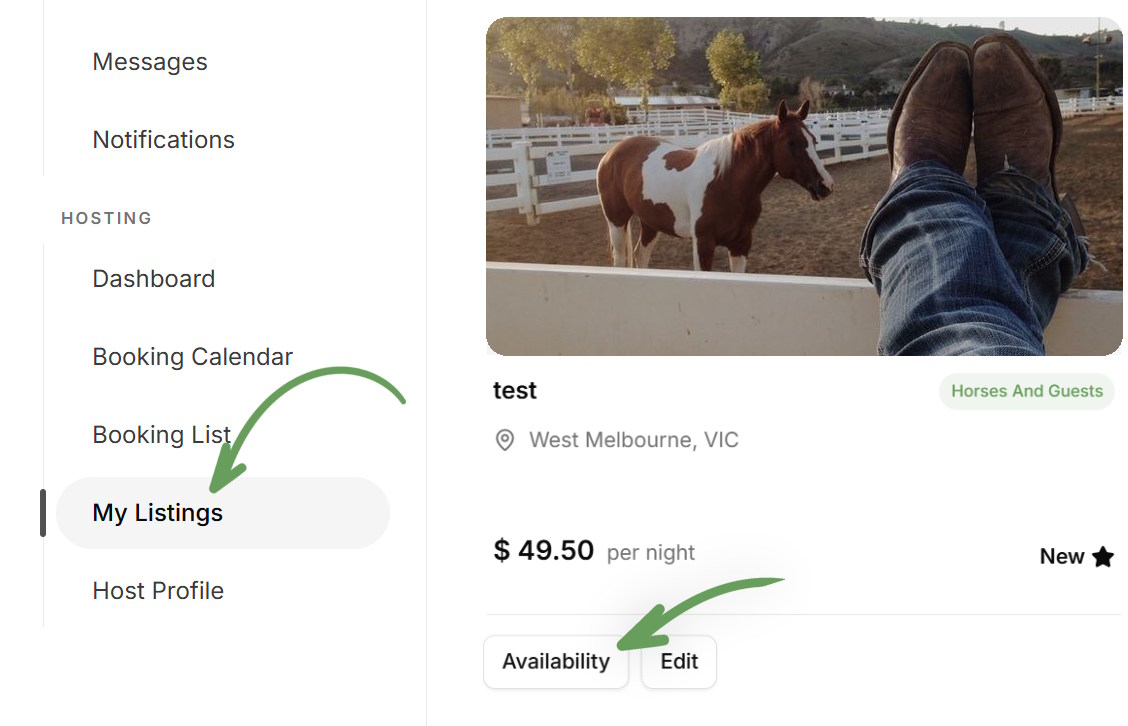Open the horse listing photo

click(804, 186)
